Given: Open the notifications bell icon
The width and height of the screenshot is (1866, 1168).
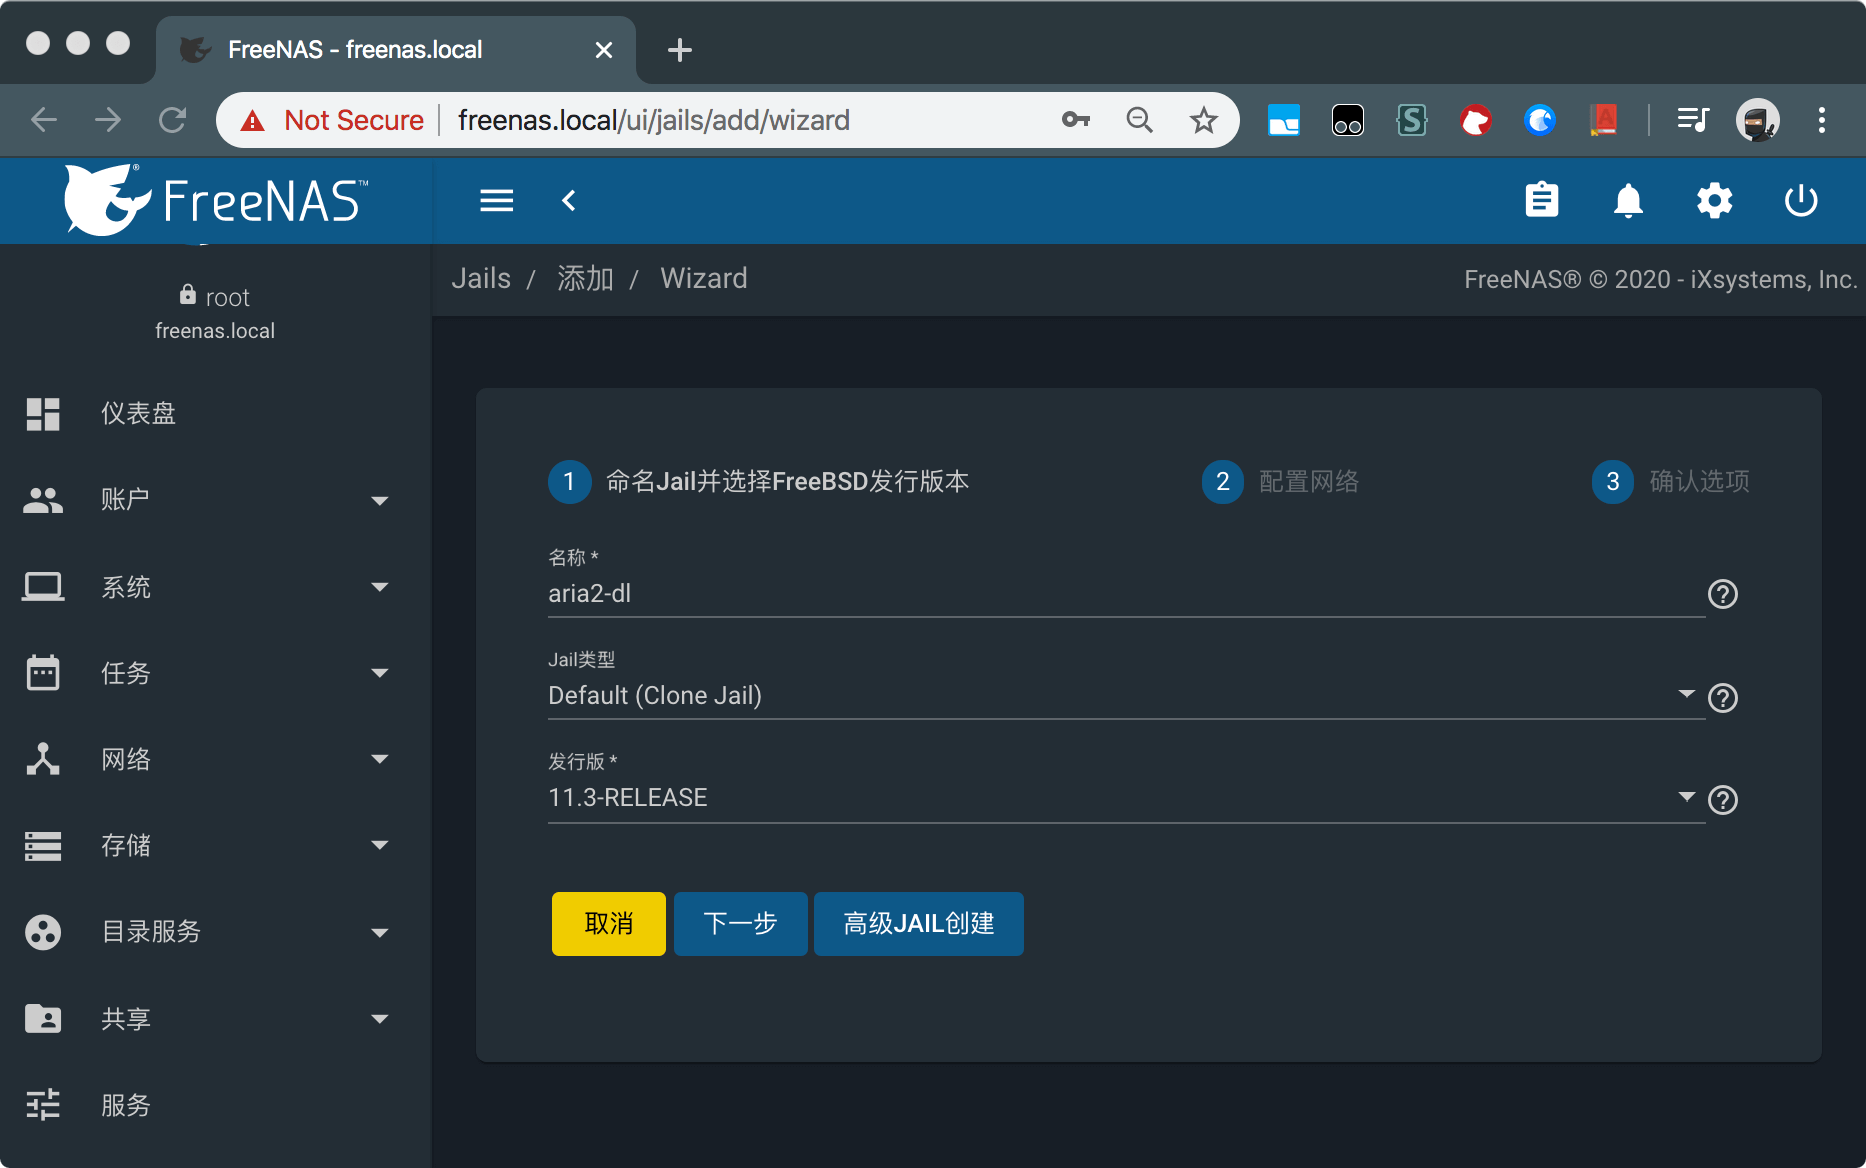Looking at the screenshot, I should 1629,200.
